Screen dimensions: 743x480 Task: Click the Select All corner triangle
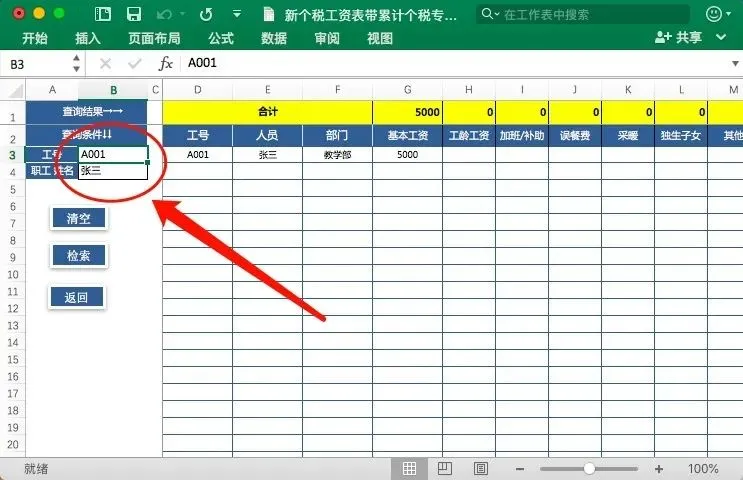click(x=16, y=90)
